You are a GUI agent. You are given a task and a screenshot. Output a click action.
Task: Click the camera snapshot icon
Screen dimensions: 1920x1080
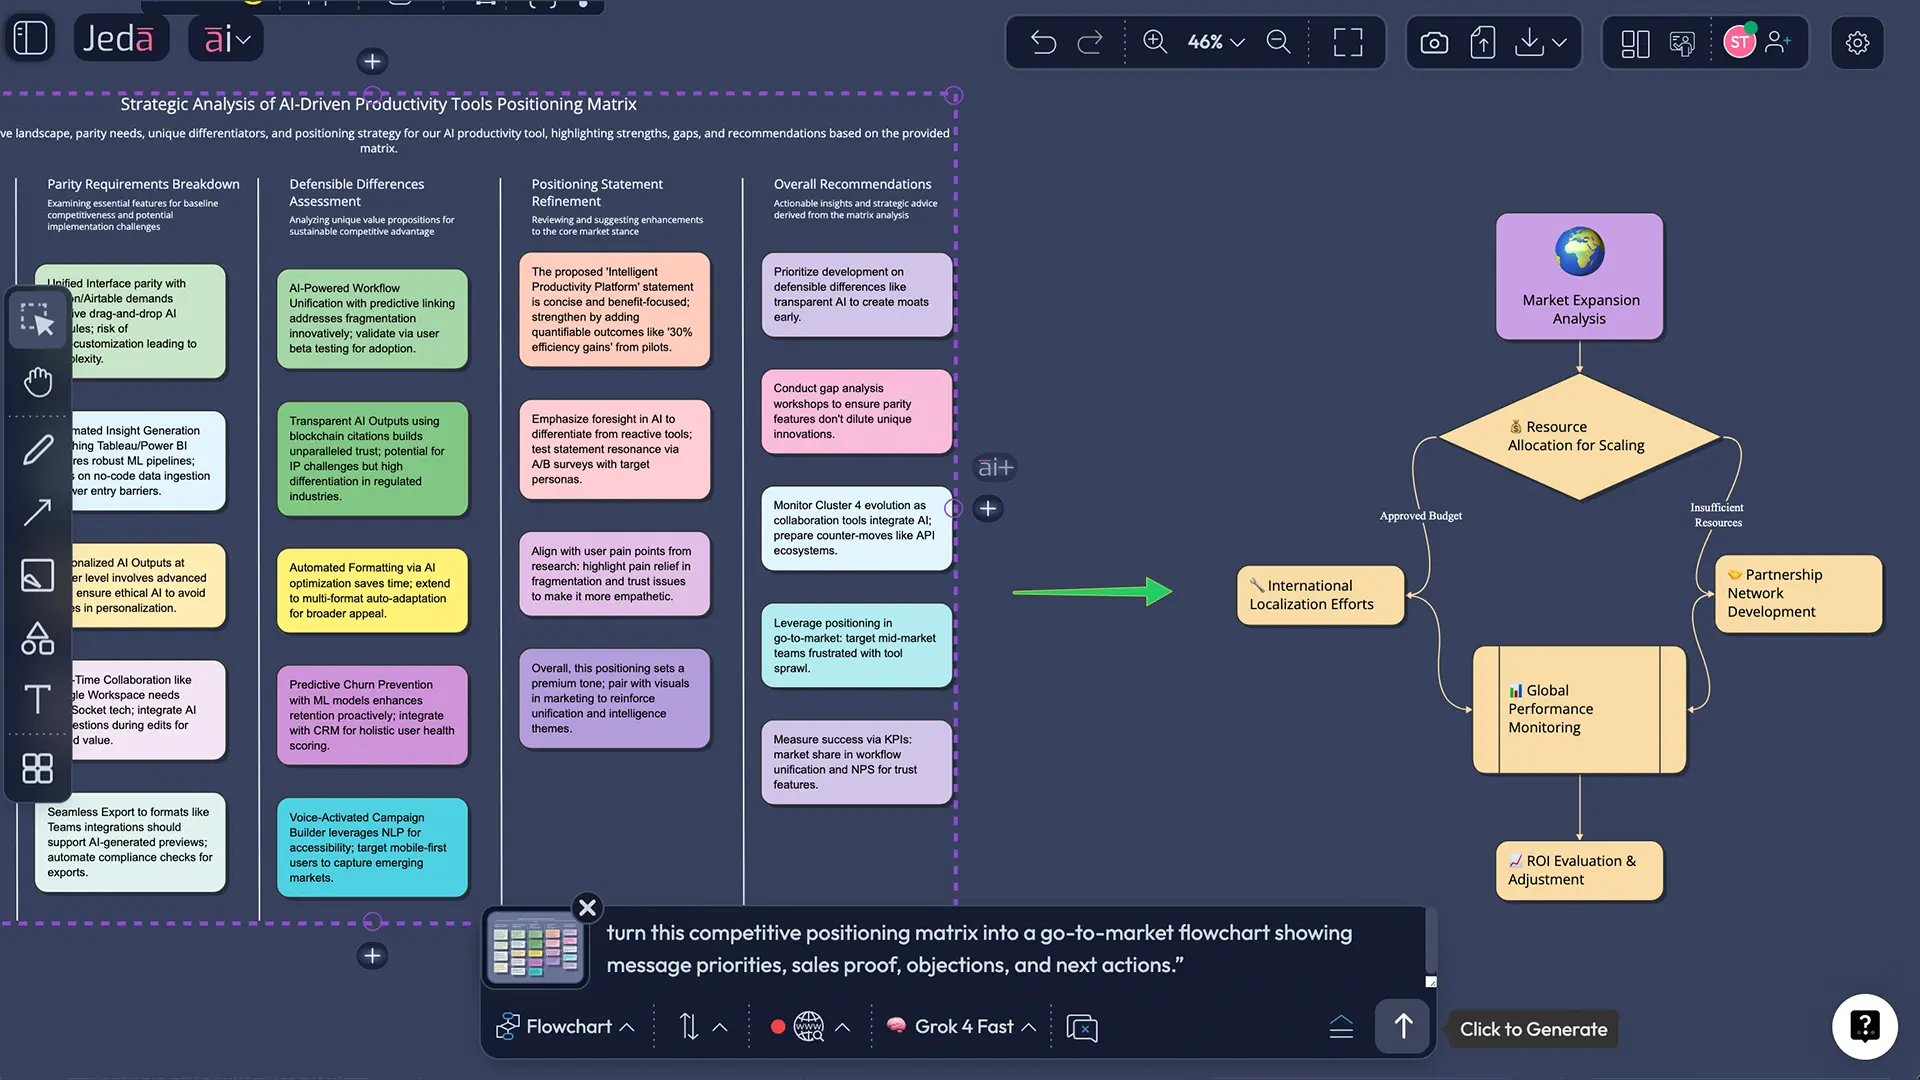(1433, 42)
